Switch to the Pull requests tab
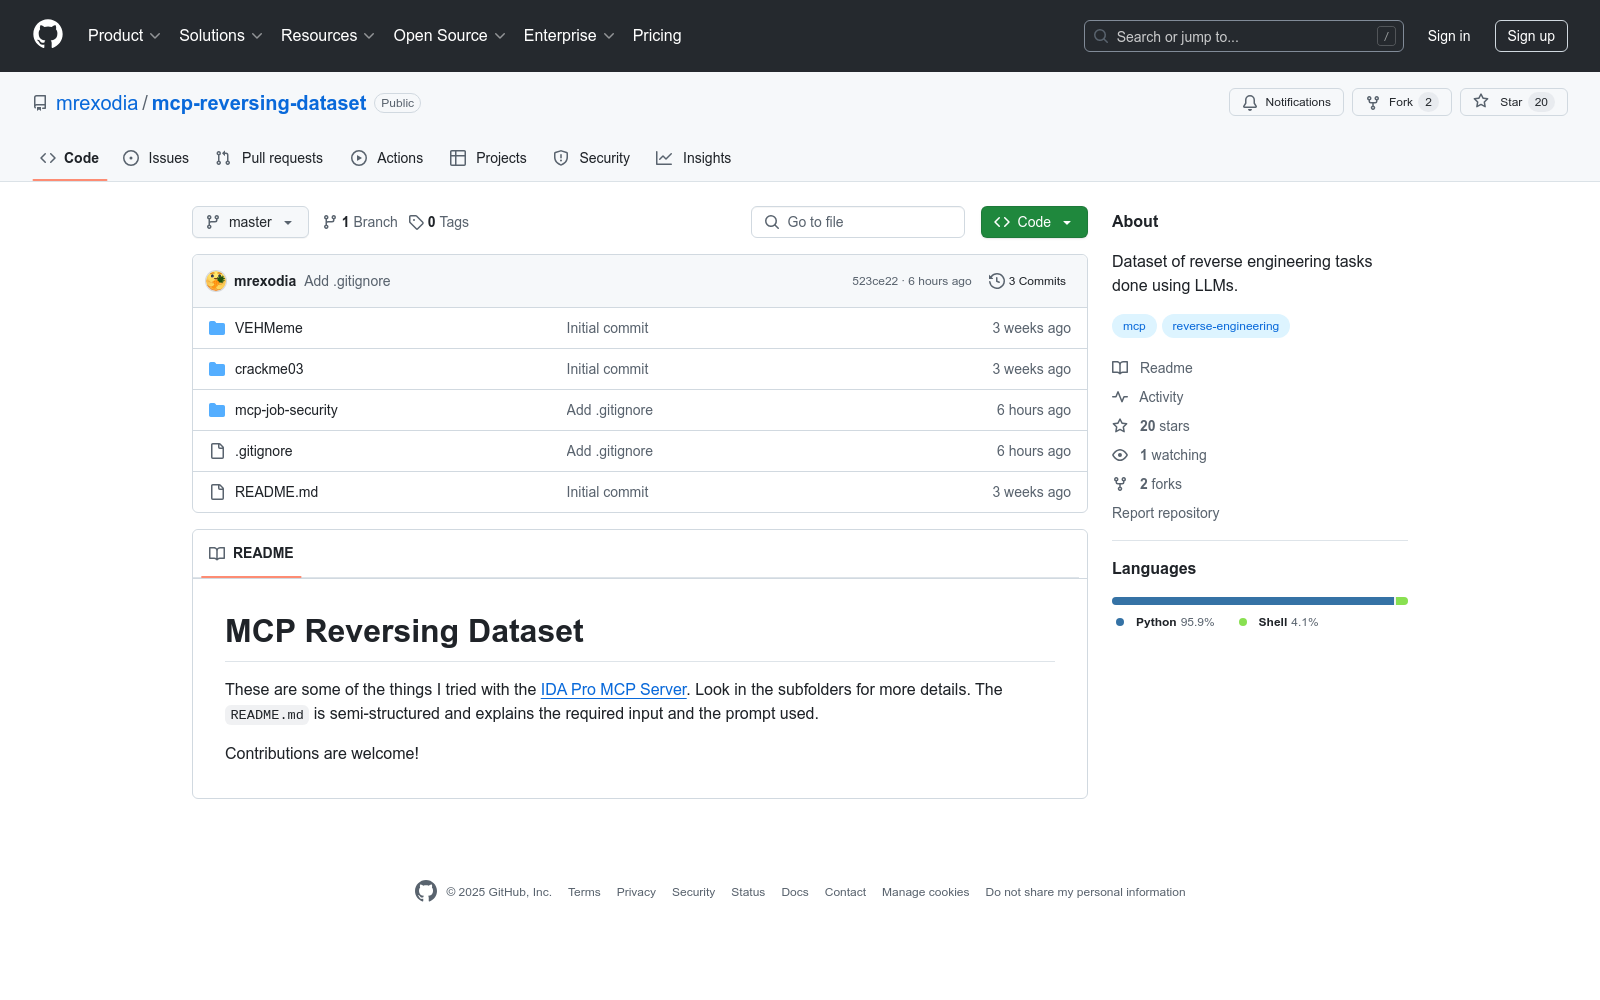This screenshot has height=1000, width=1600. tap(269, 158)
